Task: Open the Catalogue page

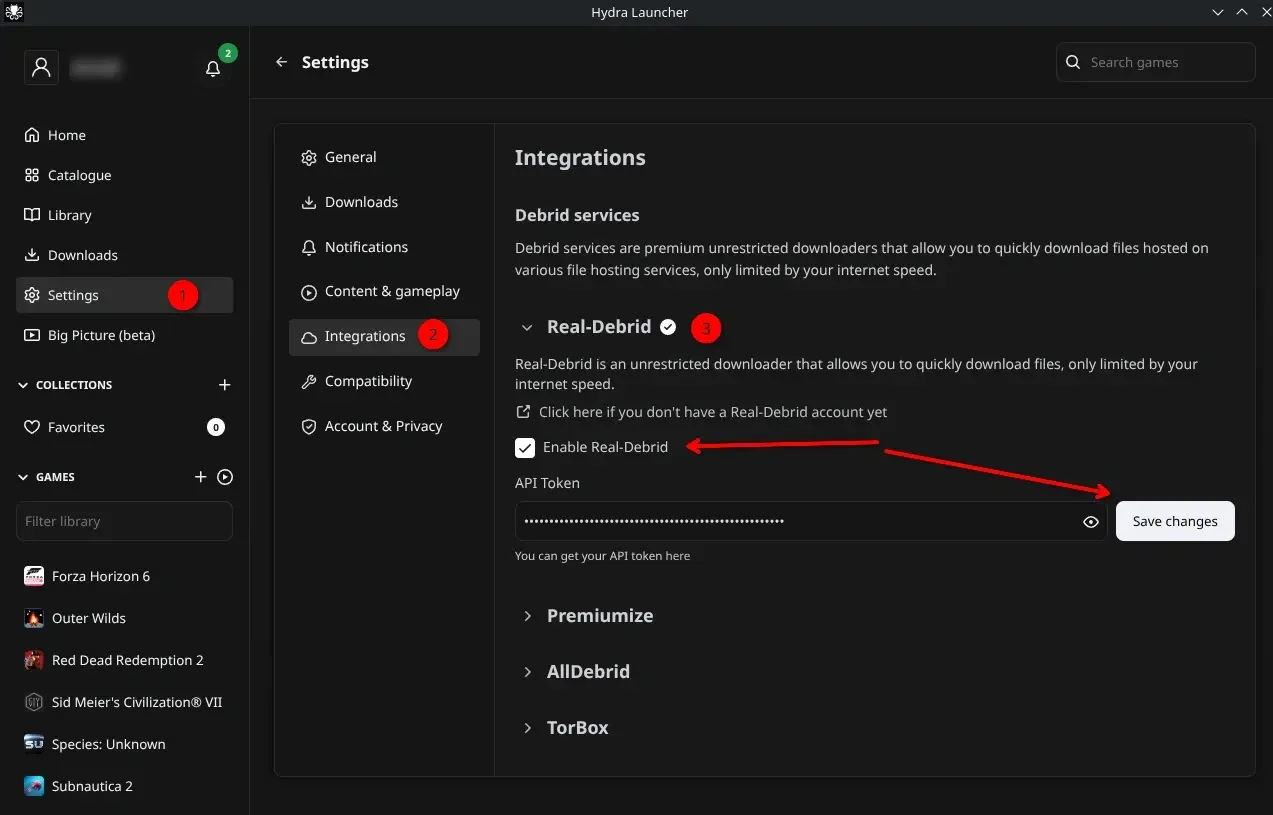Action: click(124, 175)
